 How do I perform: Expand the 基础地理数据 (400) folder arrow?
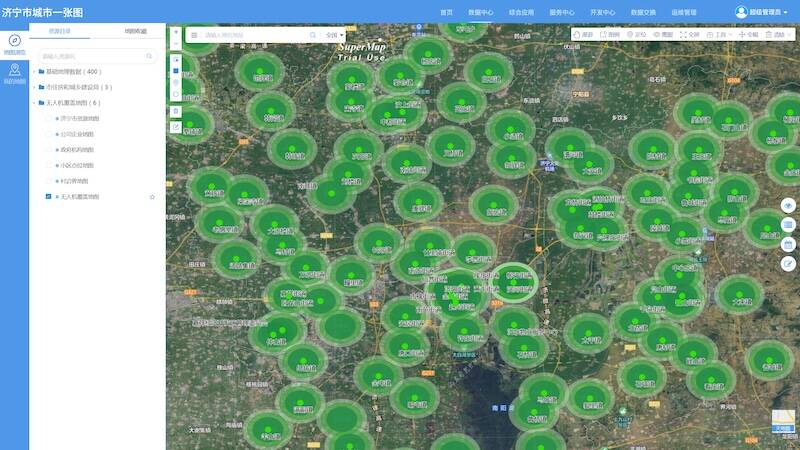tap(34, 72)
